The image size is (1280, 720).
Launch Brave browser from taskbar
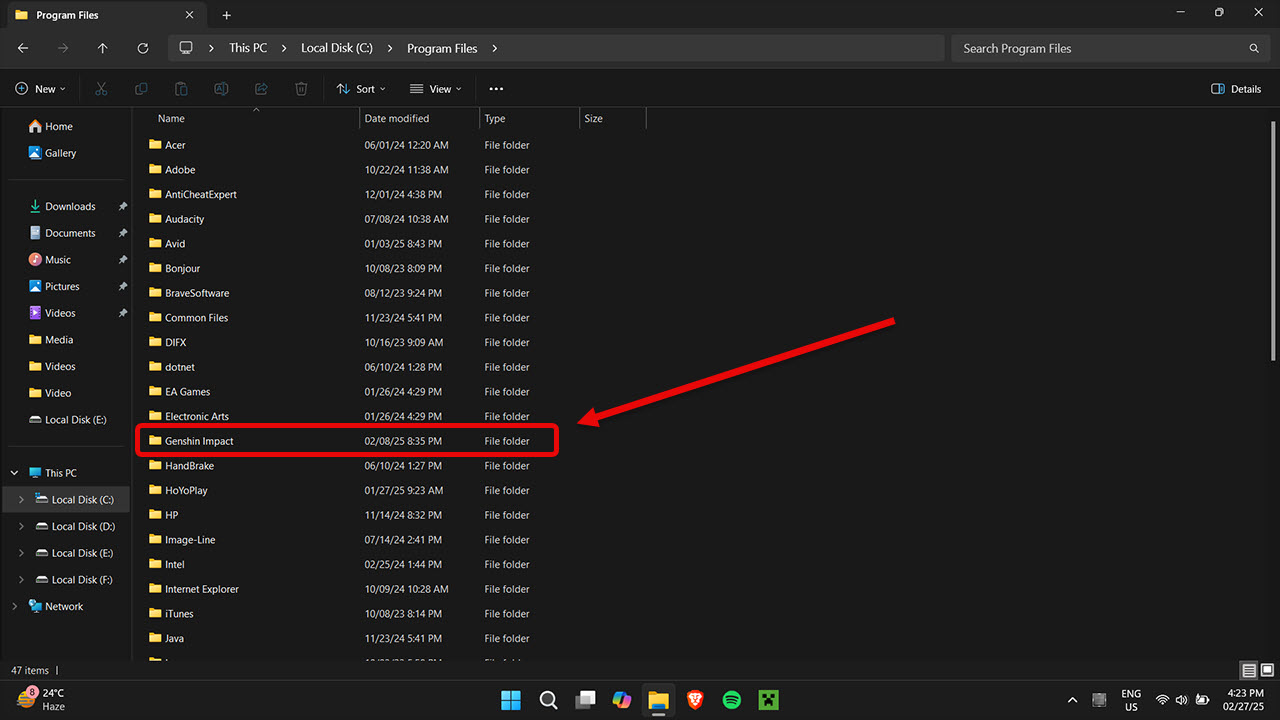tap(695, 700)
